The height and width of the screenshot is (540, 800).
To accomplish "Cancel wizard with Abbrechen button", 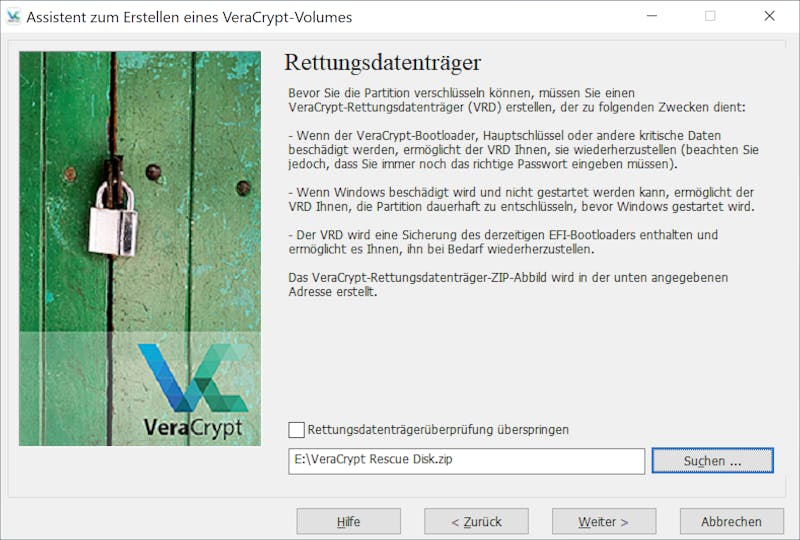I will point(732,522).
